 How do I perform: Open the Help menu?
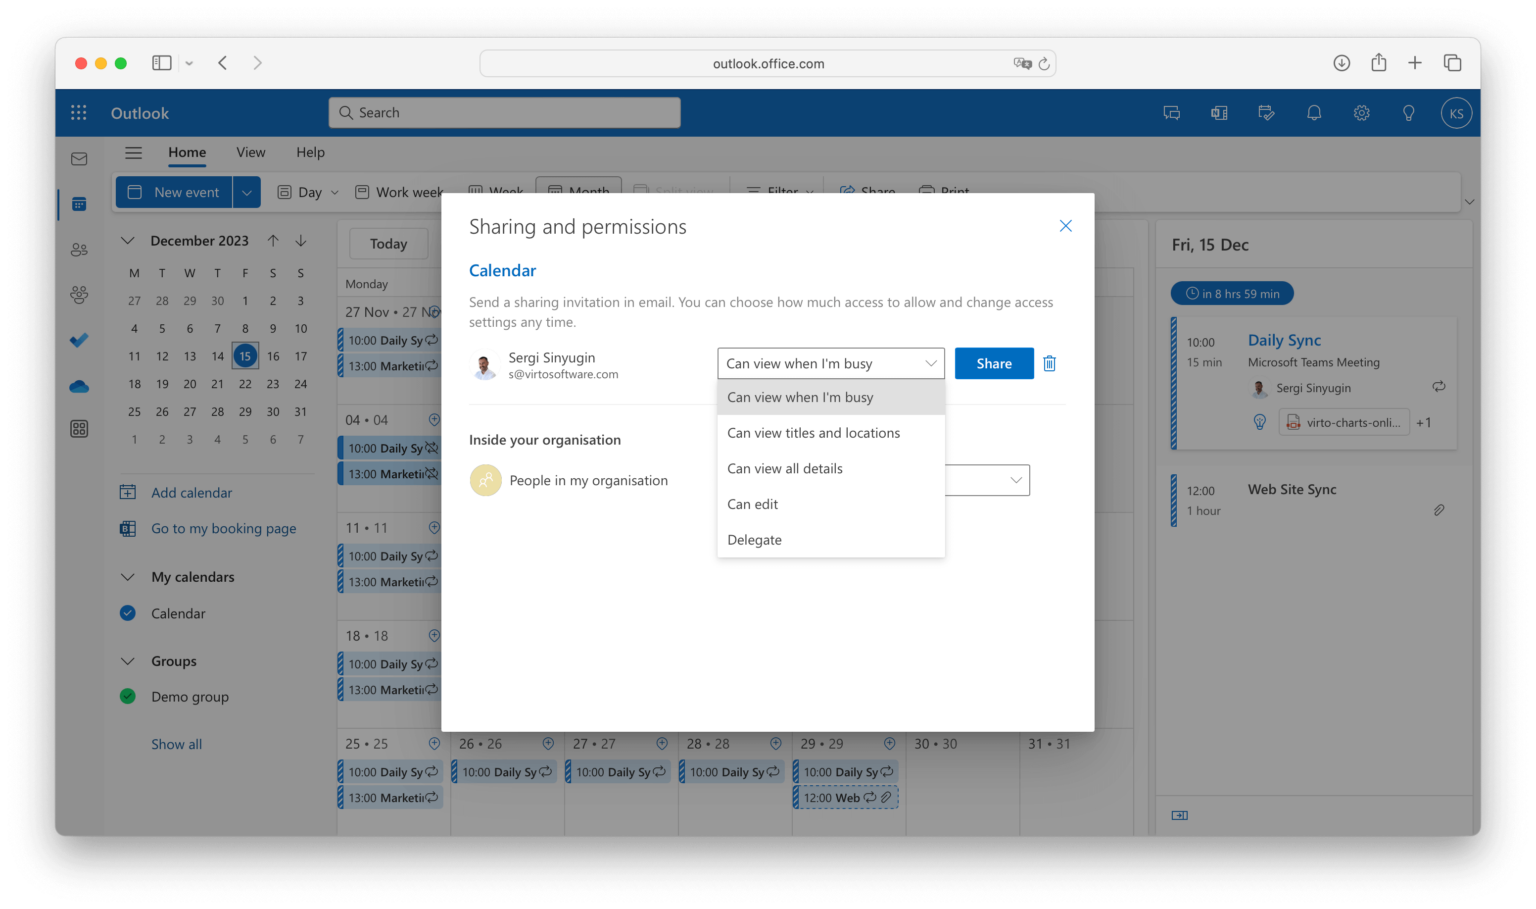[310, 152]
